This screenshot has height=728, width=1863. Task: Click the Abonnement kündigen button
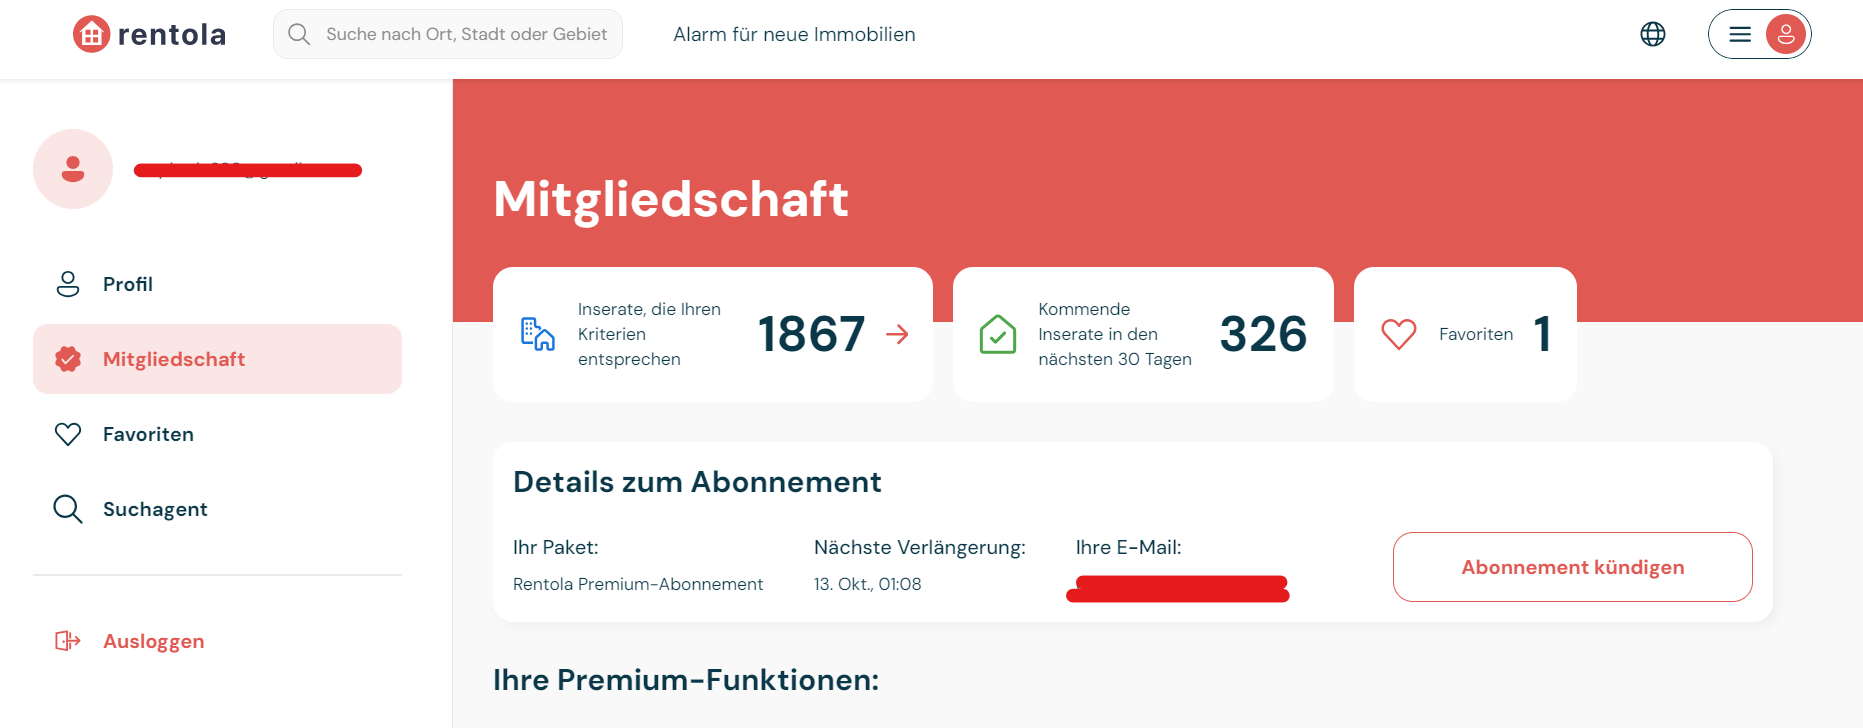(1572, 567)
